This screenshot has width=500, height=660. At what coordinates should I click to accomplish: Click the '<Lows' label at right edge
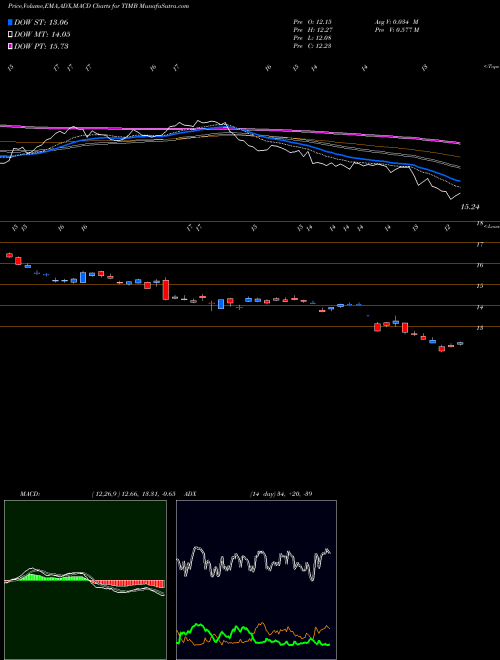(491, 226)
